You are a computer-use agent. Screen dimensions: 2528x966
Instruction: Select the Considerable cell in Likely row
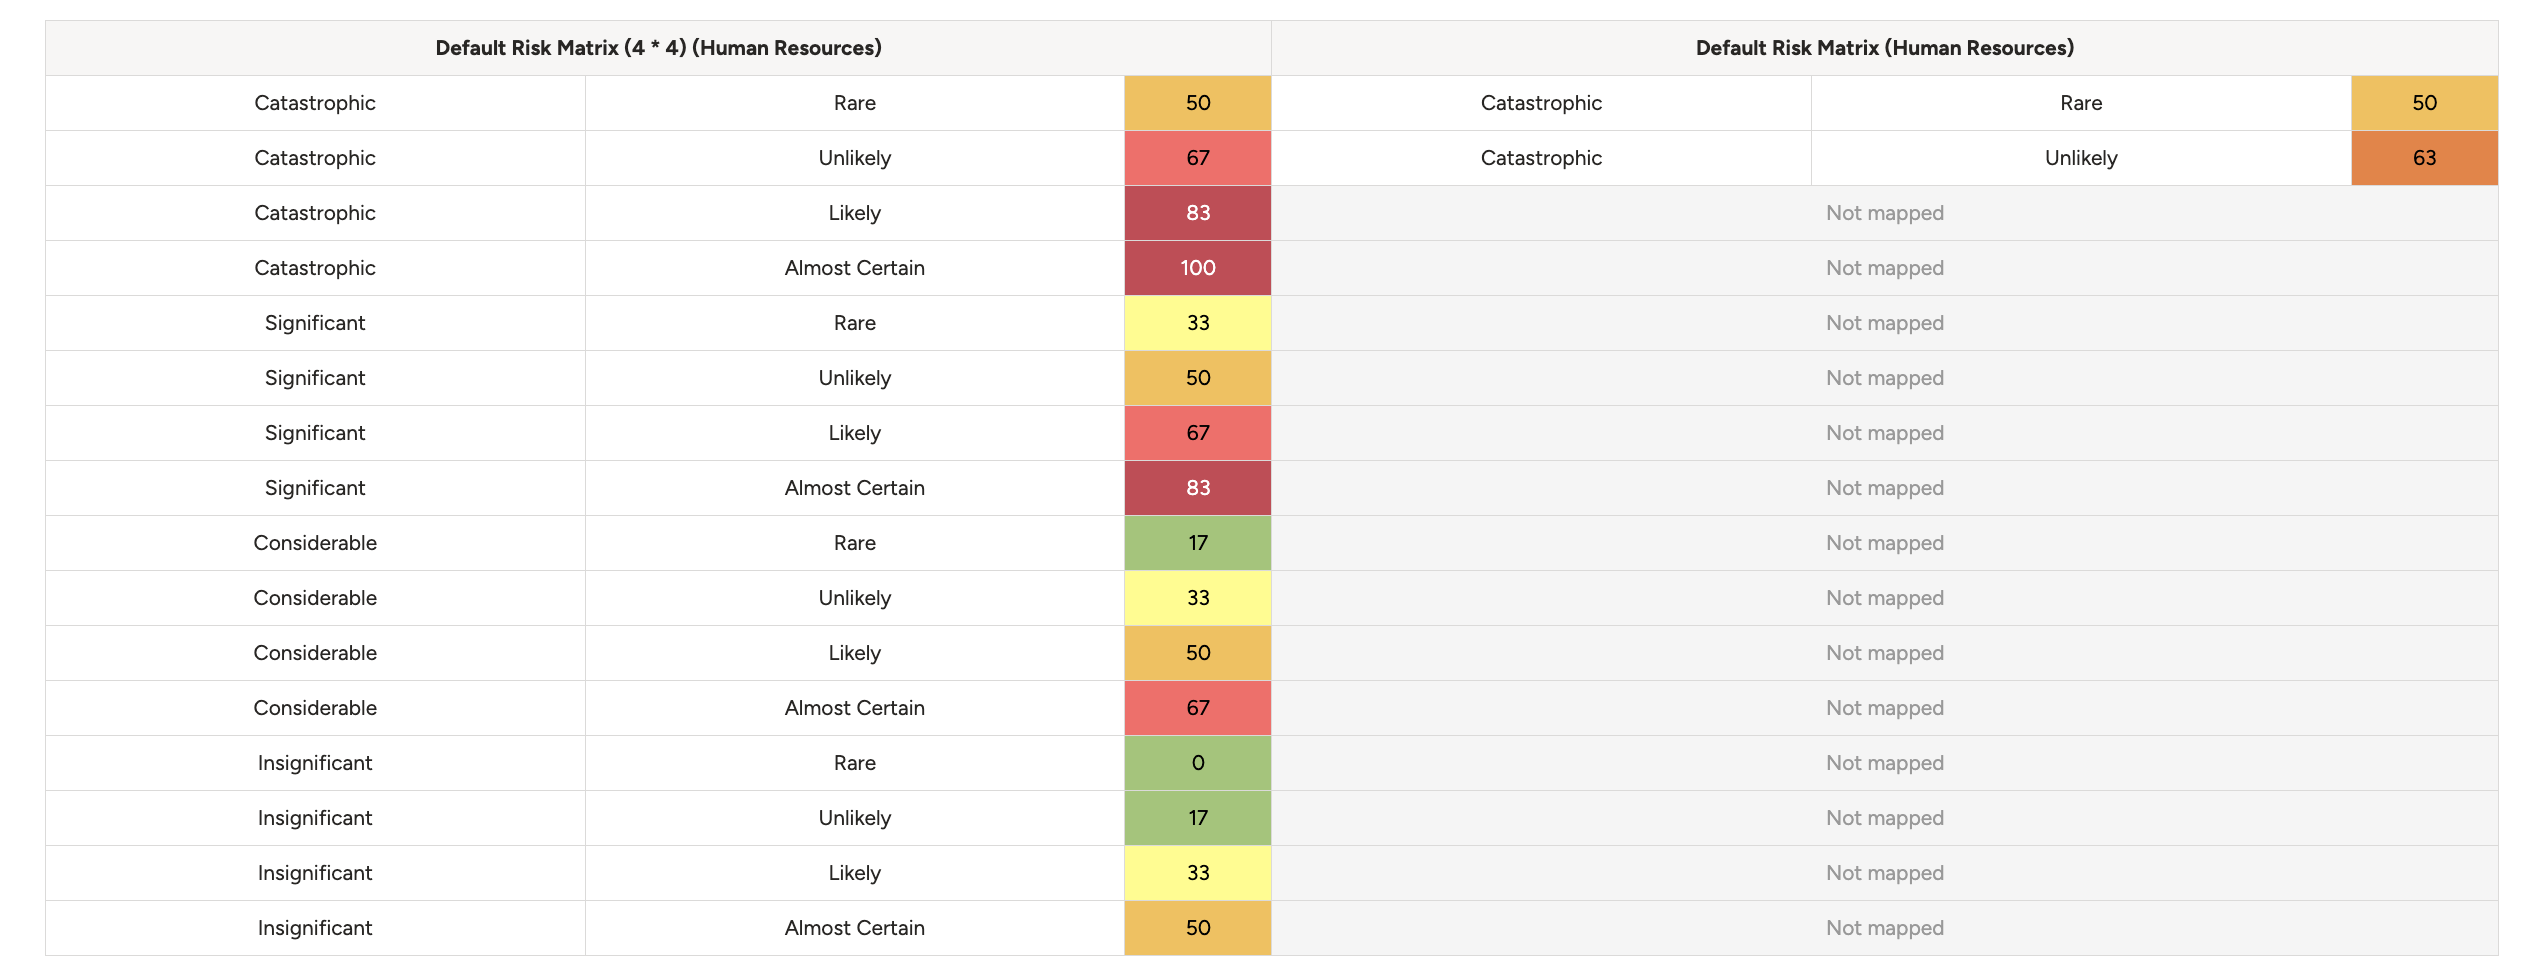tap(315, 653)
